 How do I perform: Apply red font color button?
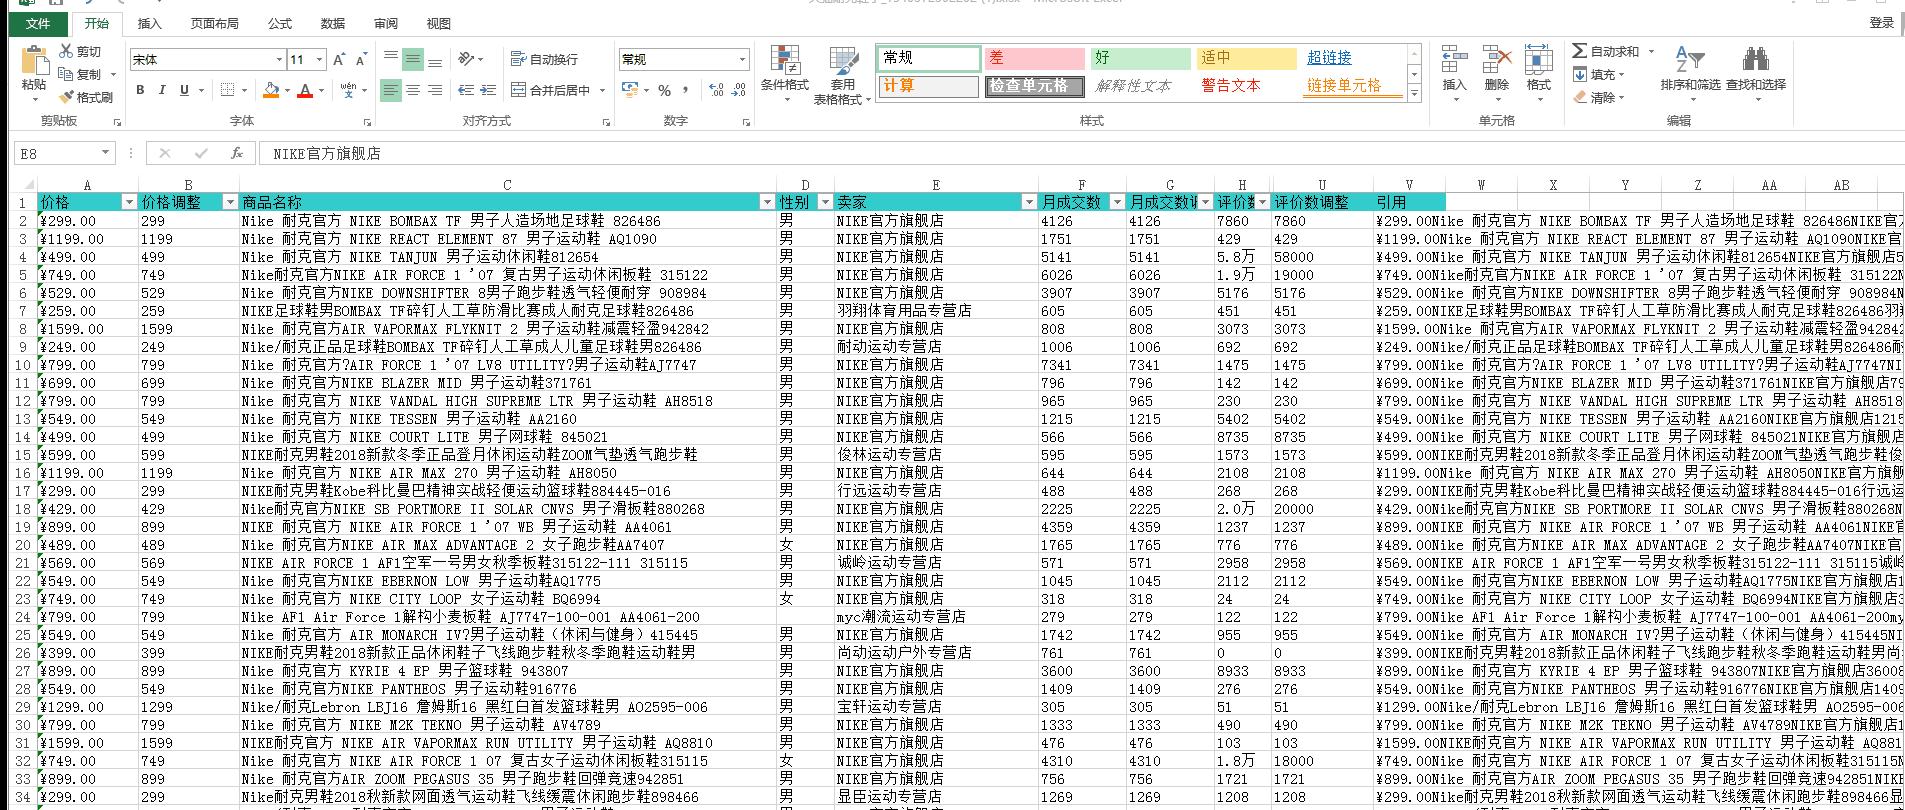tap(305, 90)
